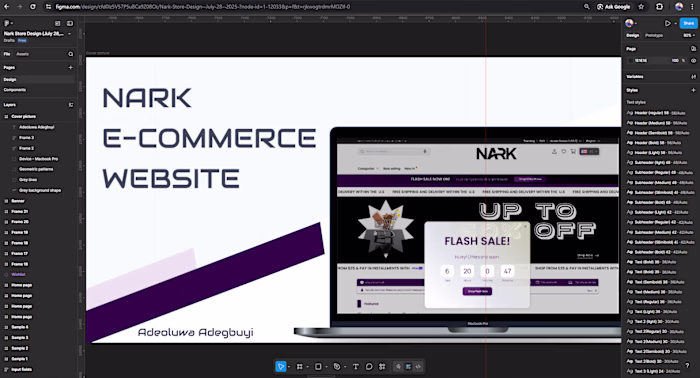Image resolution: width=700 pixels, height=378 pixels.
Task: Click browser back arrow
Action: [x=6, y=7]
